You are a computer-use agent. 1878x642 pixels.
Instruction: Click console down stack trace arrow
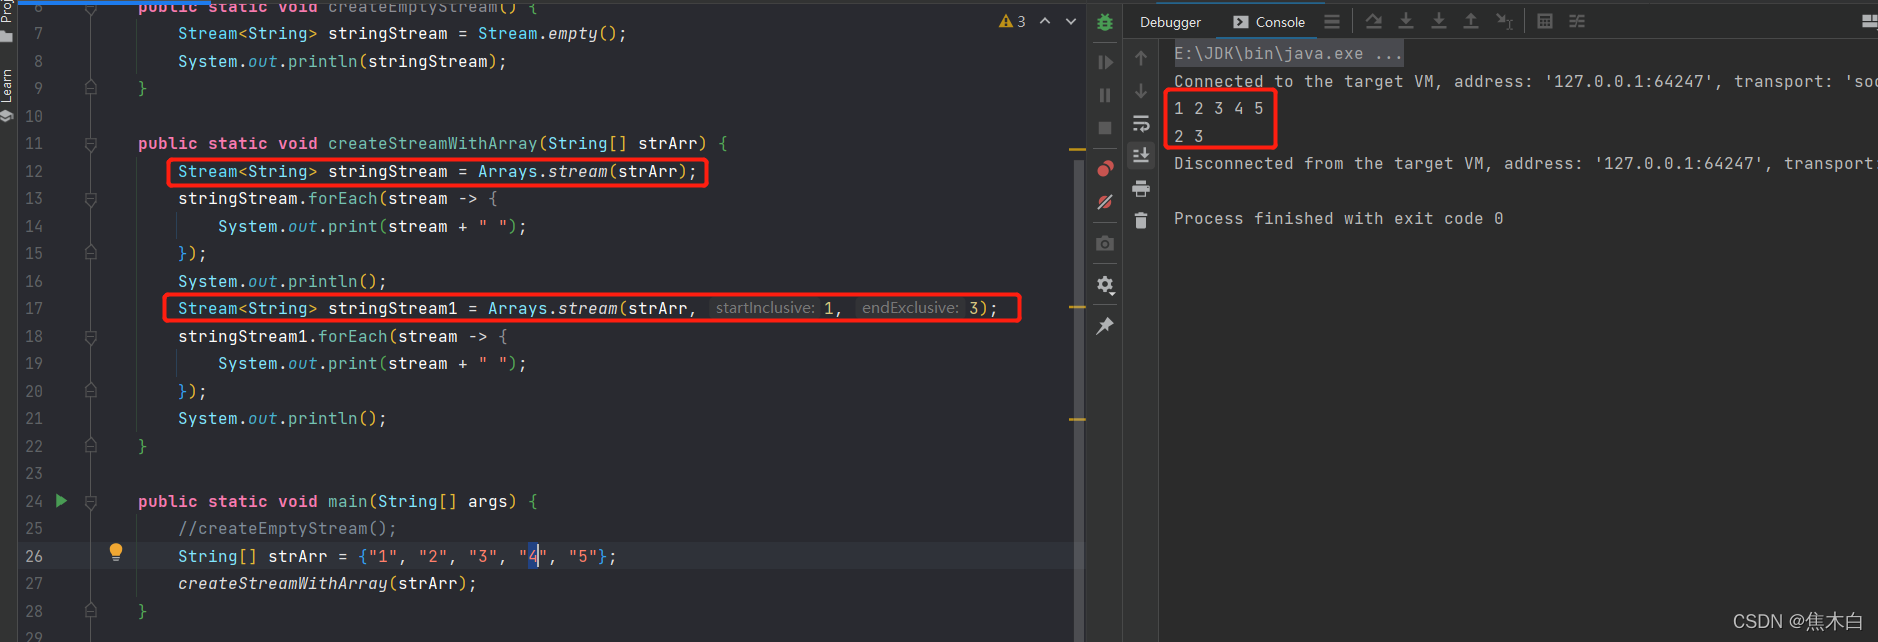click(1141, 91)
